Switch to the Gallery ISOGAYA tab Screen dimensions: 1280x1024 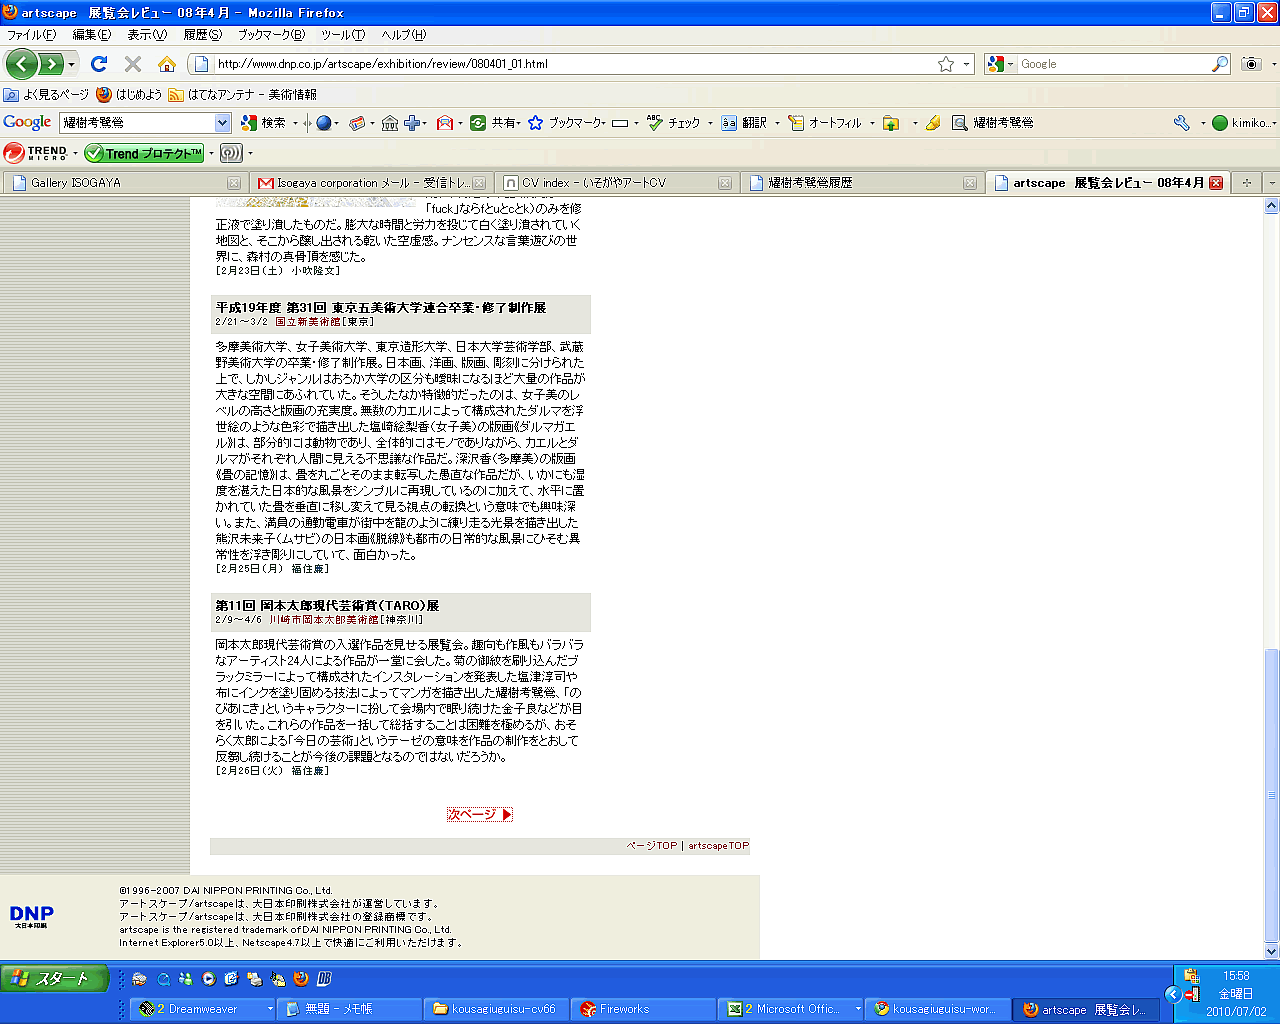click(76, 183)
